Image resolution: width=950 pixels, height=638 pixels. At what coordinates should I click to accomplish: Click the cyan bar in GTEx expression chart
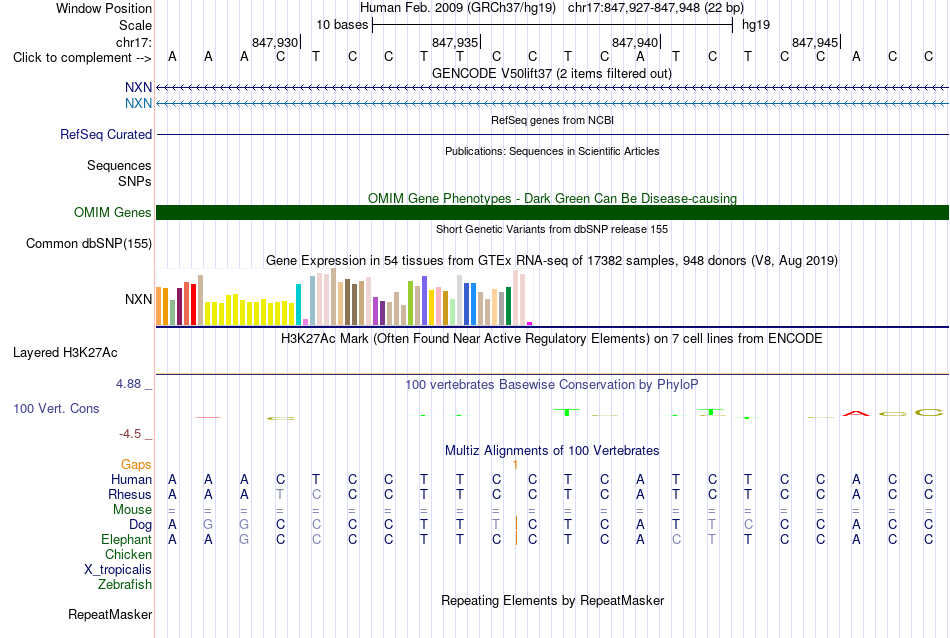[298, 305]
